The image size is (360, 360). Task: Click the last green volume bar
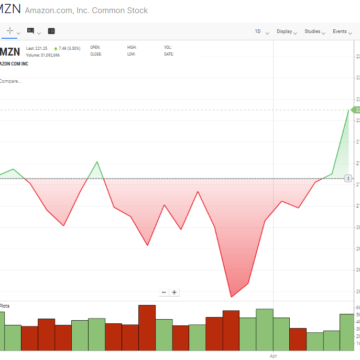[x=347, y=332]
